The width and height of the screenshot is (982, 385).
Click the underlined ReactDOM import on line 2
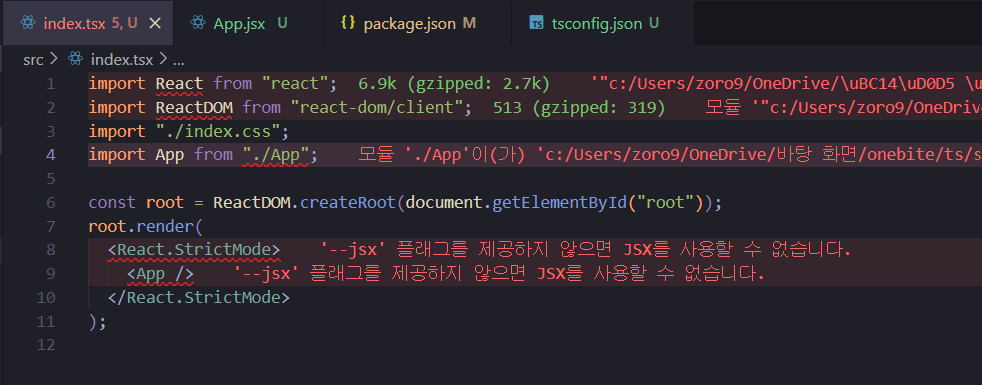(x=194, y=108)
